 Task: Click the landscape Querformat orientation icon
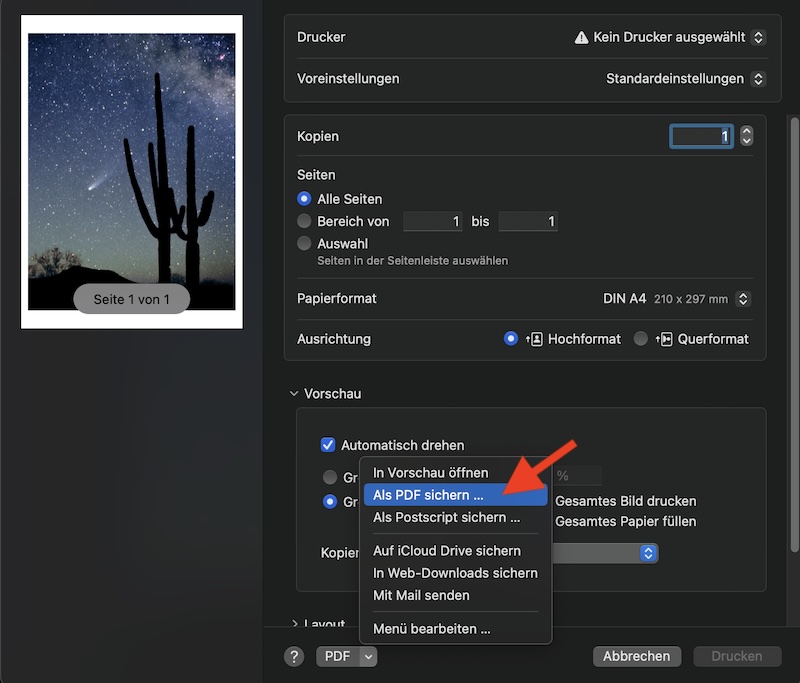pos(664,339)
